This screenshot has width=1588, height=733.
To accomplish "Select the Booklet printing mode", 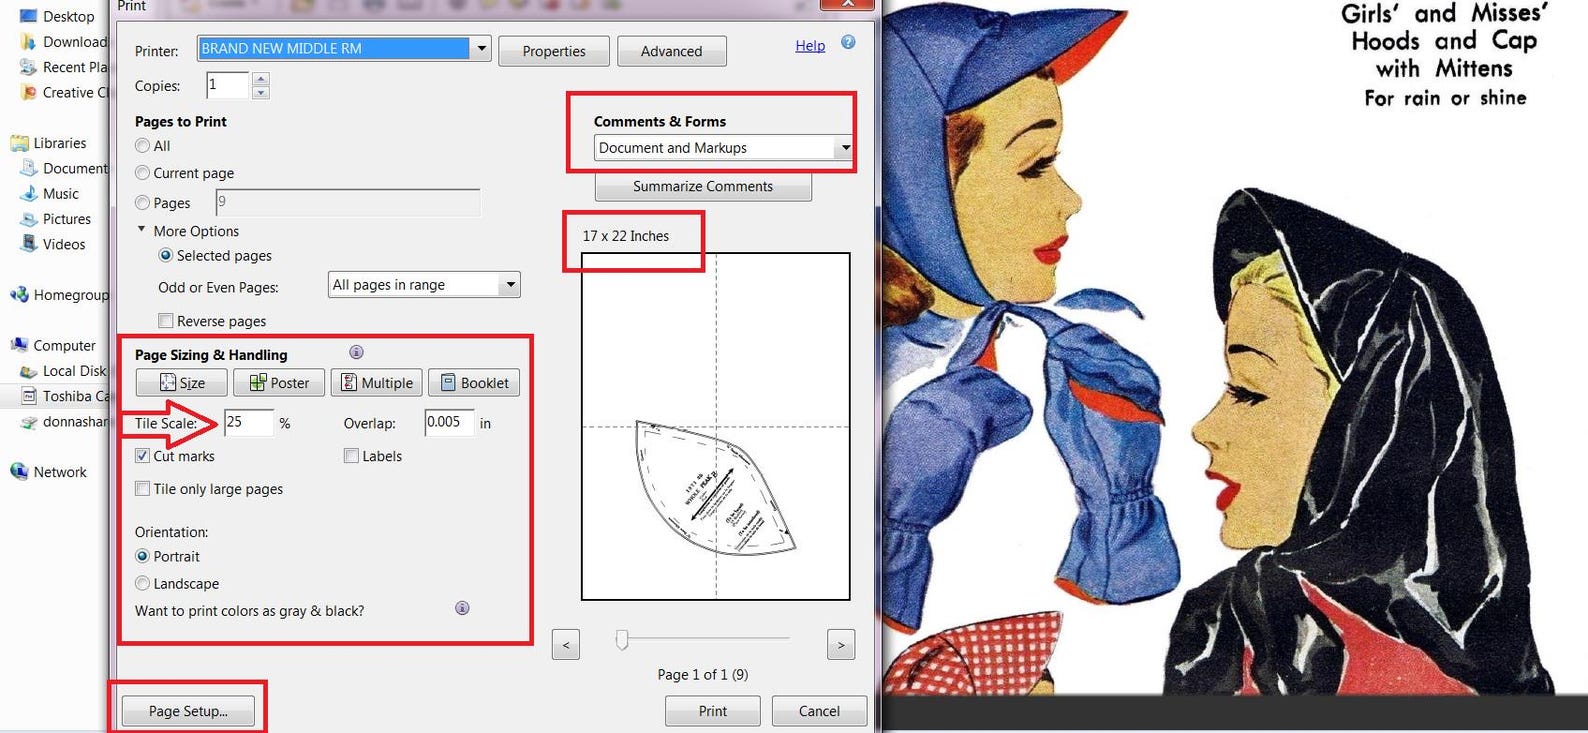I will 474,383.
